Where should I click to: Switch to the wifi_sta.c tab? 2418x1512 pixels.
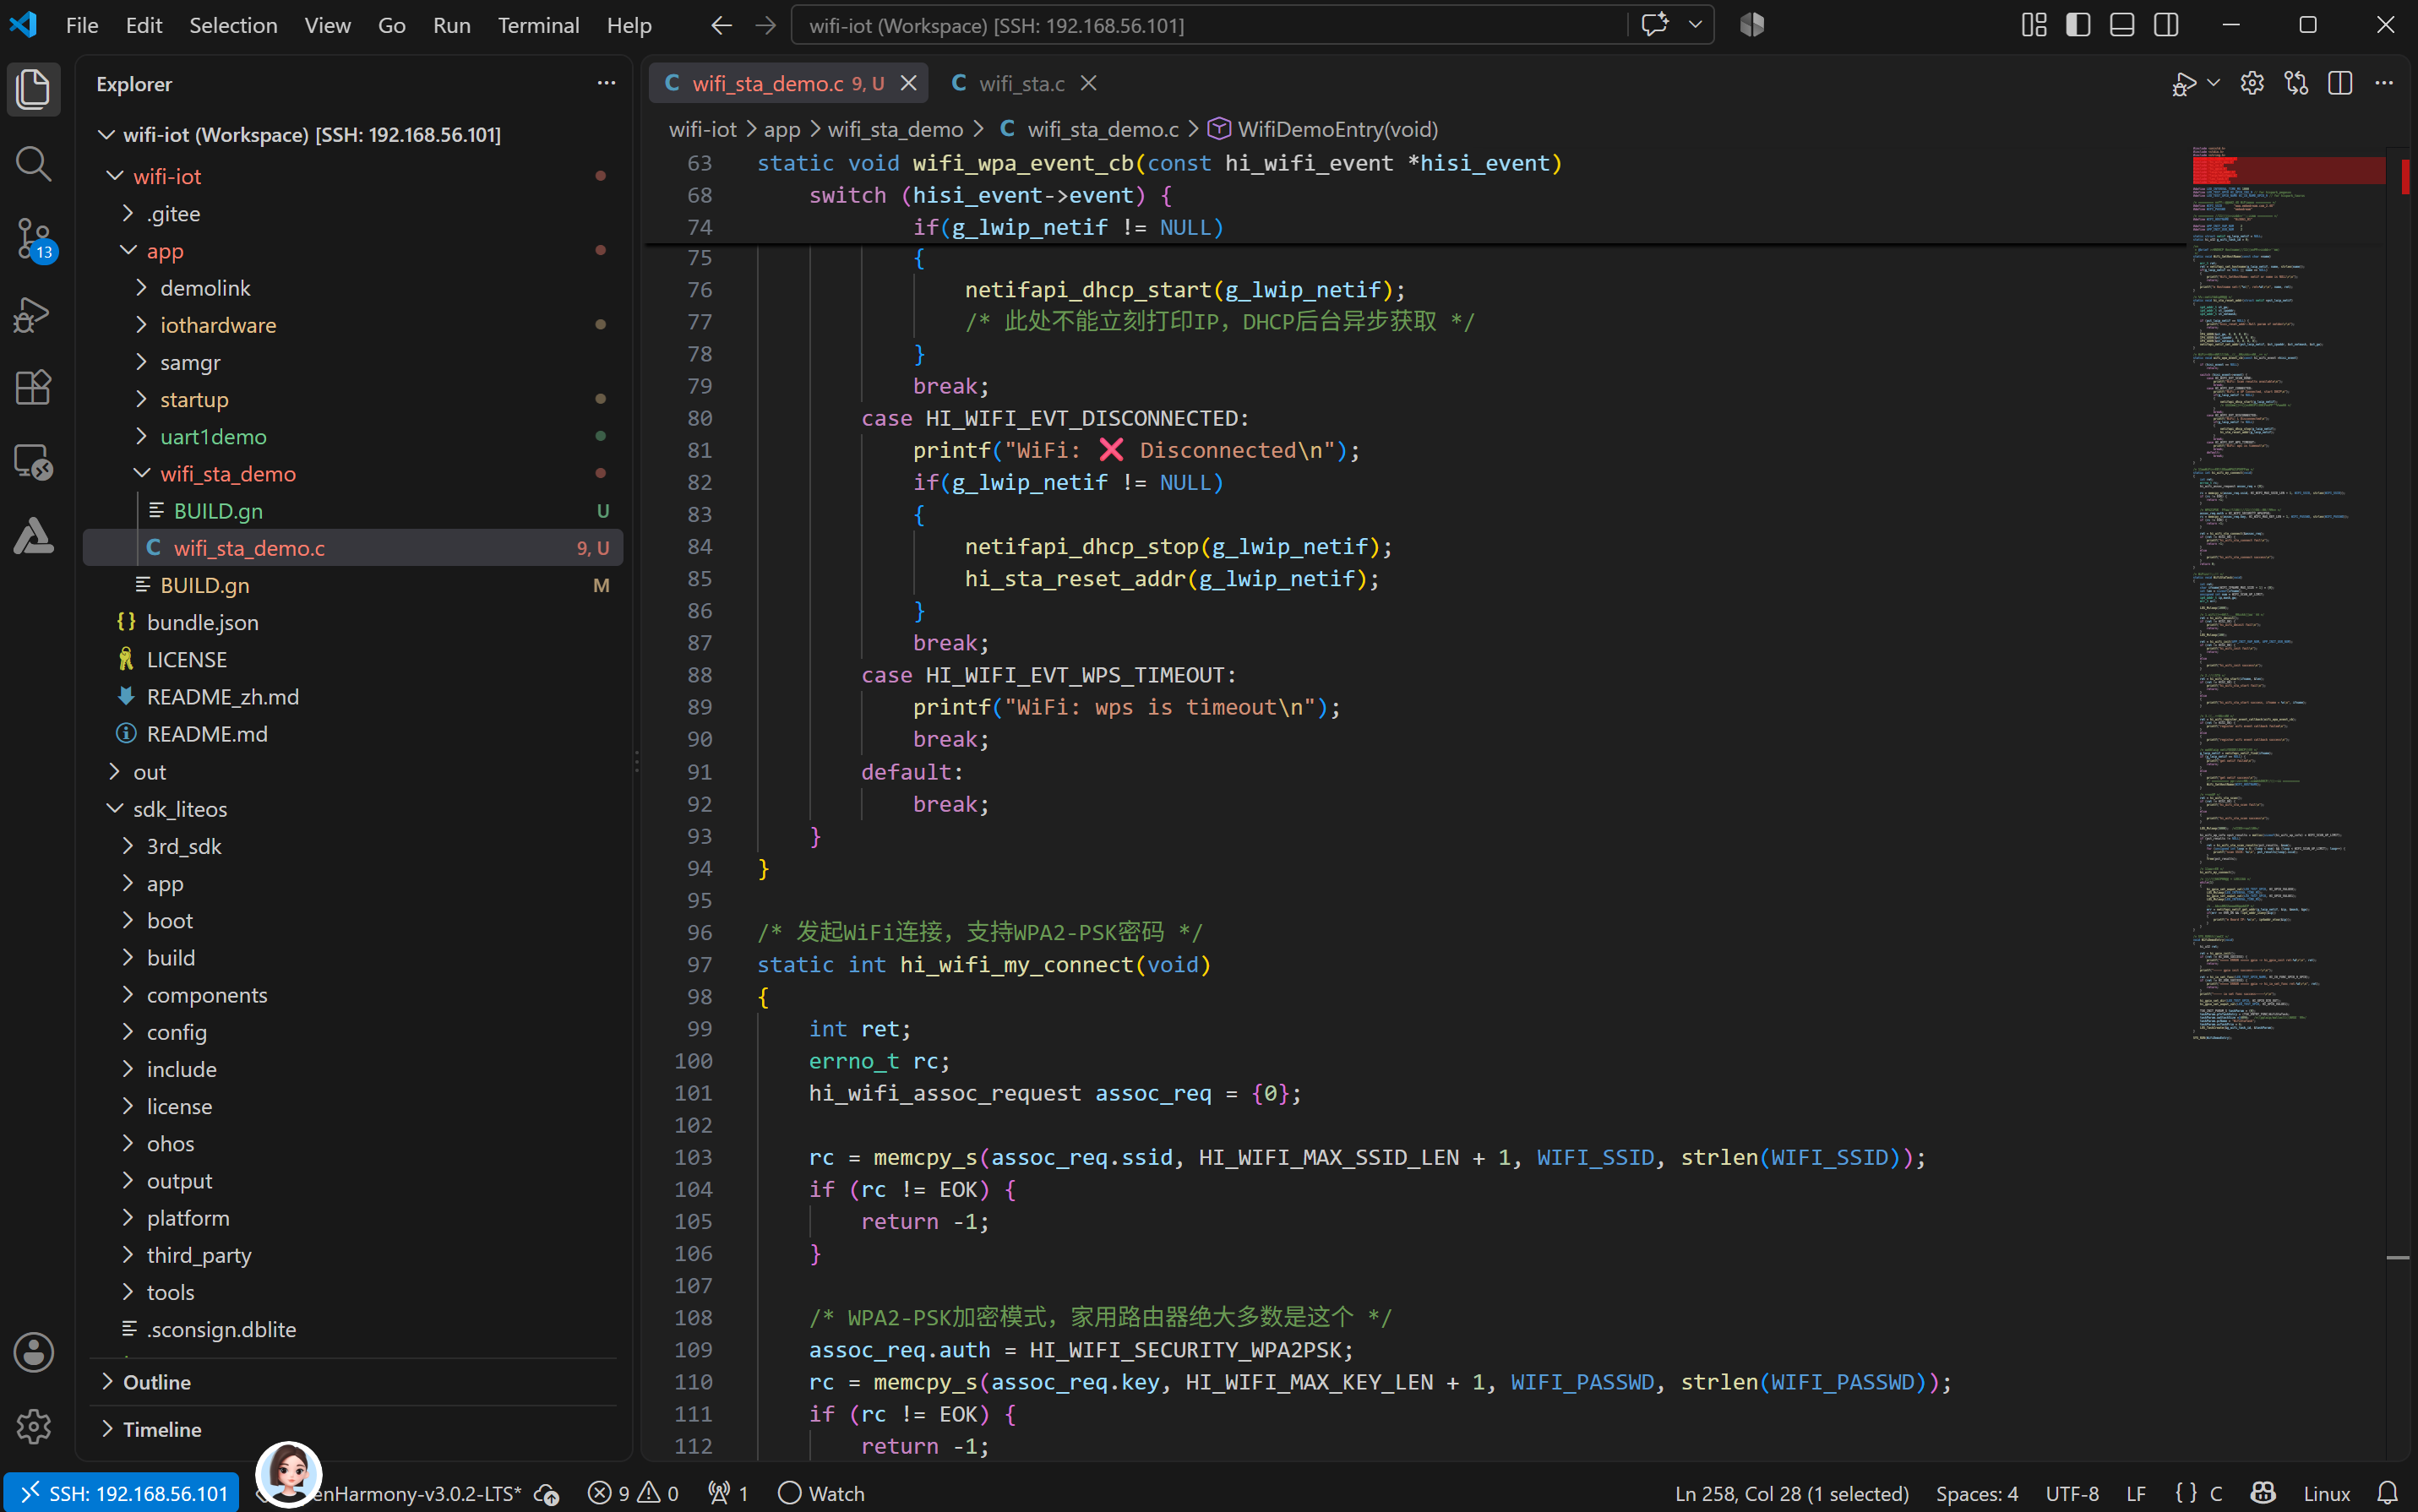(1021, 84)
